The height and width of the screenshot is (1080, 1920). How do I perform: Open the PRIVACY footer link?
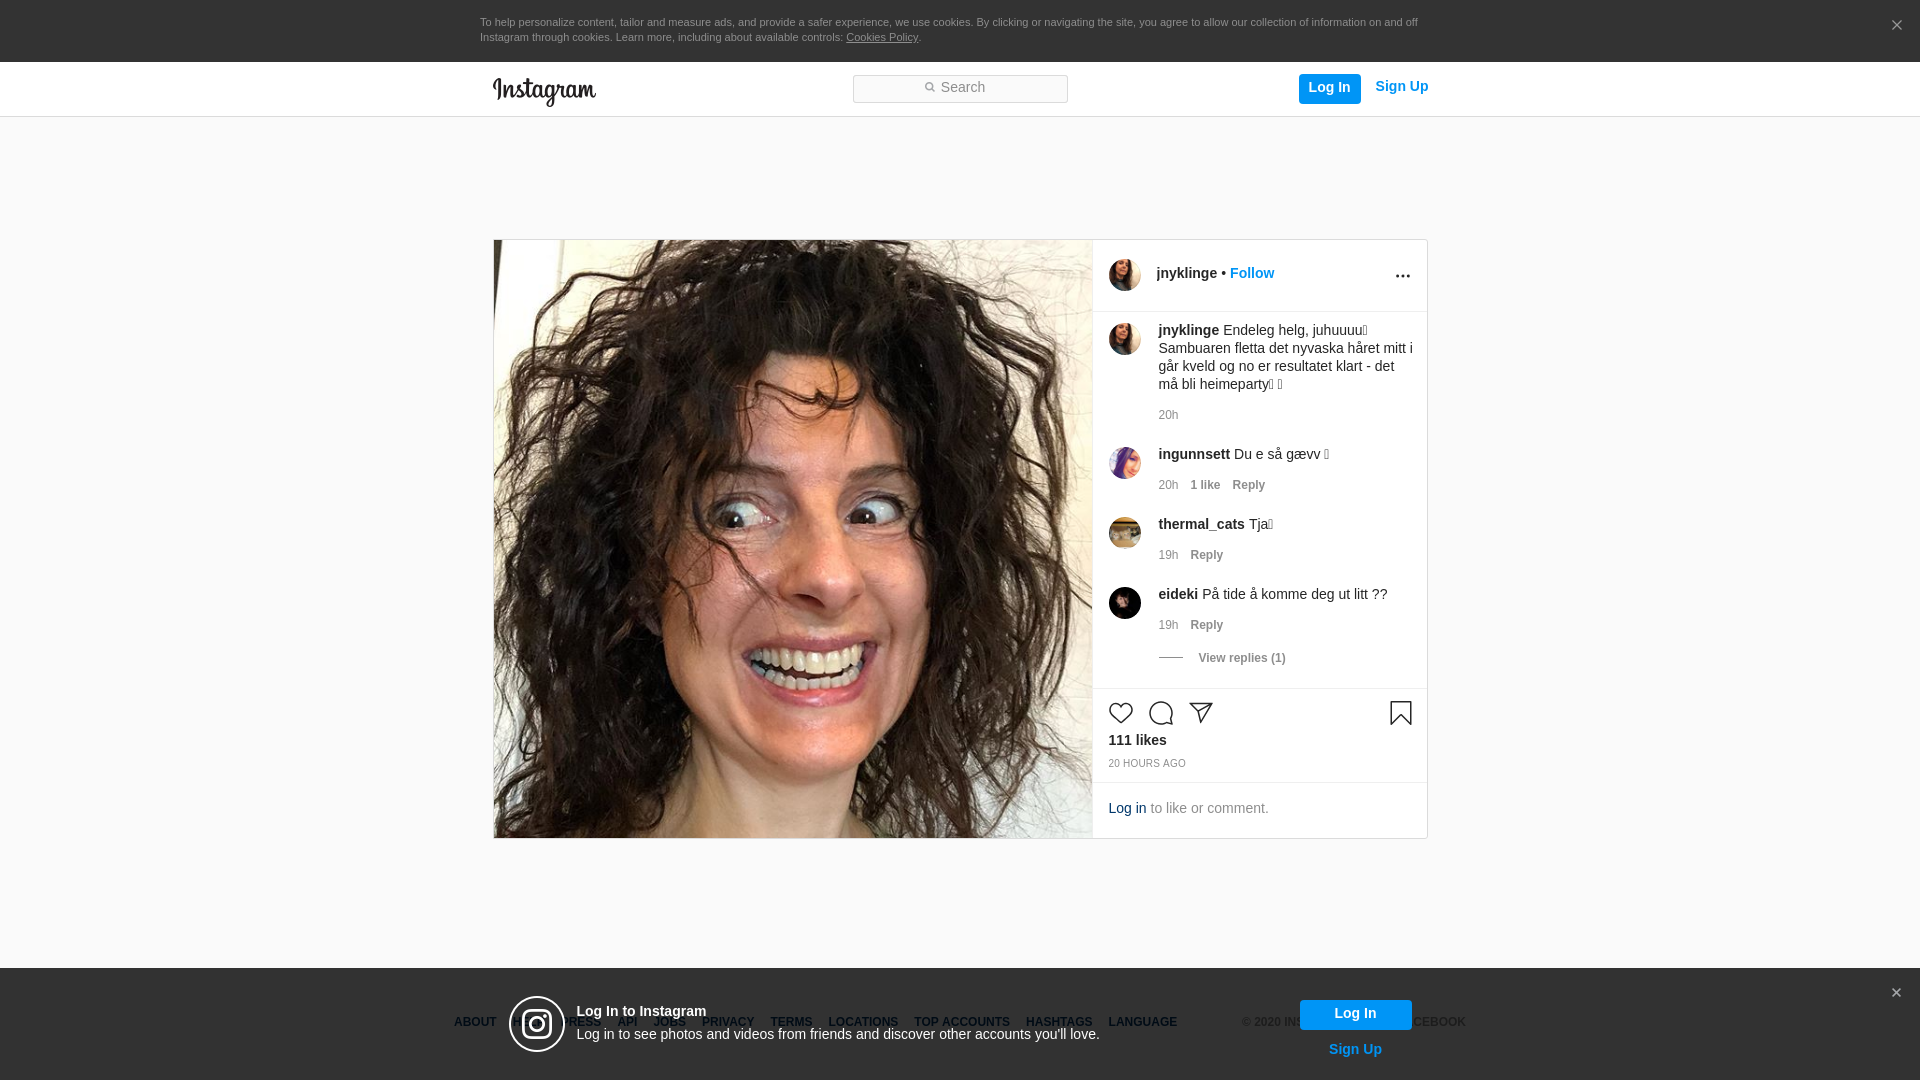click(x=728, y=1022)
